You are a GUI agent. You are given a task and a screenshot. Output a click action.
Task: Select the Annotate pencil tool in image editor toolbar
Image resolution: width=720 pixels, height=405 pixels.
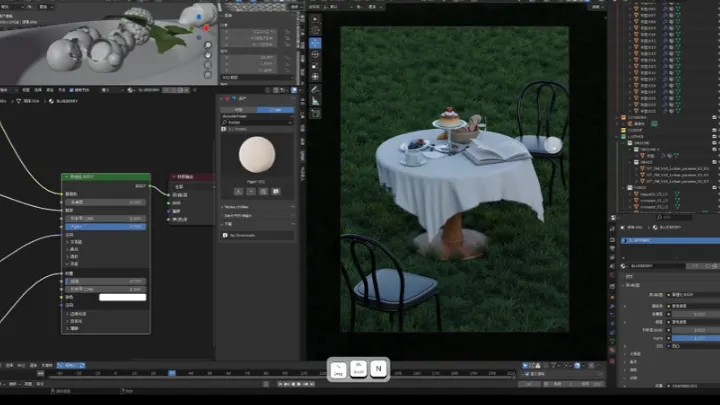[x=315, y=89]
